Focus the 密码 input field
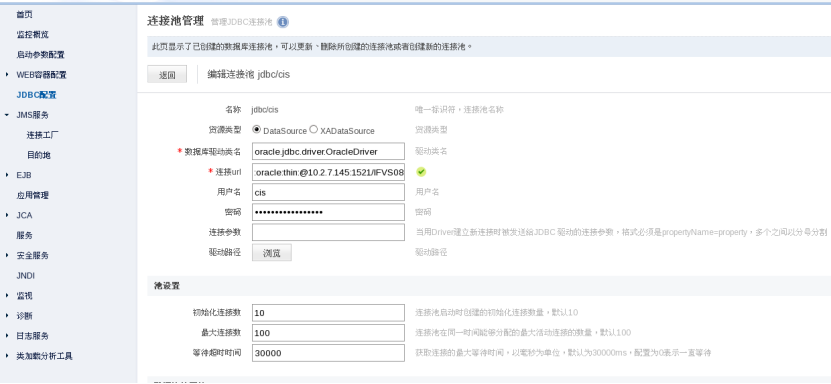Image resolution: width=831 pixels, height=384 pixels. 328,212
